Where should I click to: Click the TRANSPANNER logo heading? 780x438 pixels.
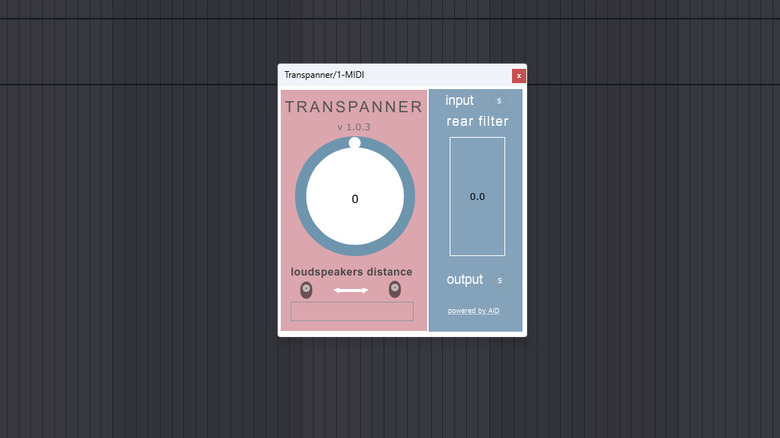coord(354,107)
